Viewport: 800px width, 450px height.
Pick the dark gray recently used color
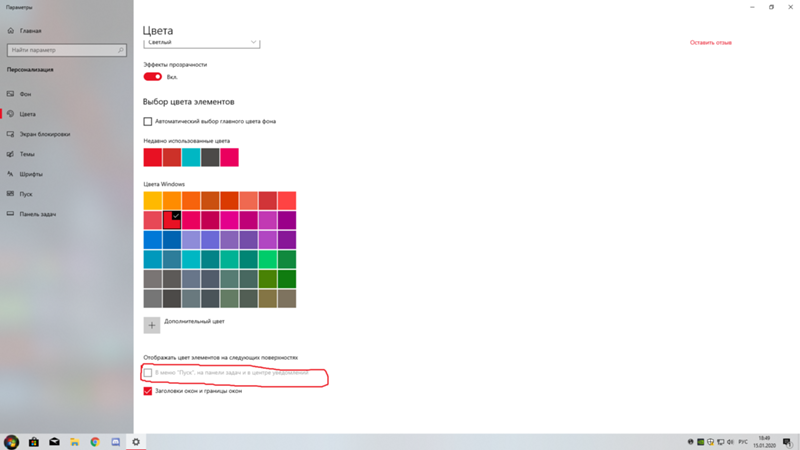210,157
